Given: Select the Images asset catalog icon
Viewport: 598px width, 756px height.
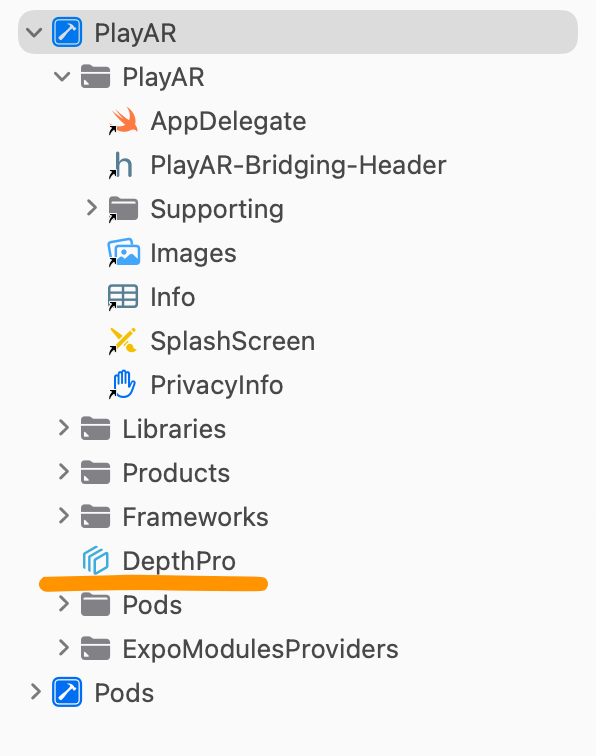Looking at the screenshot, I should tap(124, 252).
